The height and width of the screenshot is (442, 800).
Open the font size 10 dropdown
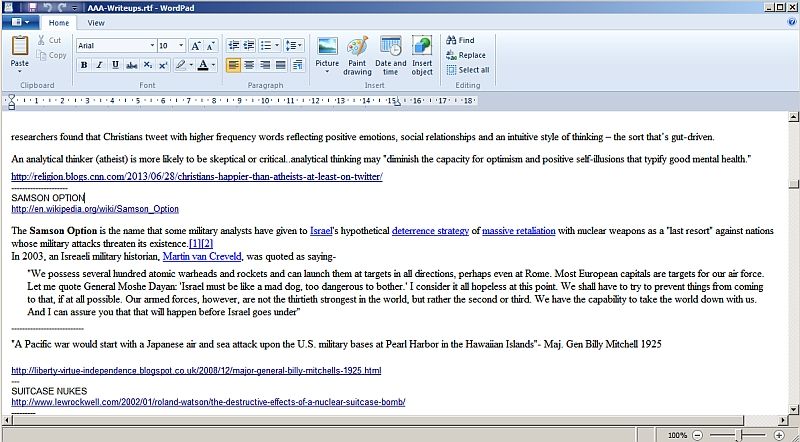(x=181, y=46)
